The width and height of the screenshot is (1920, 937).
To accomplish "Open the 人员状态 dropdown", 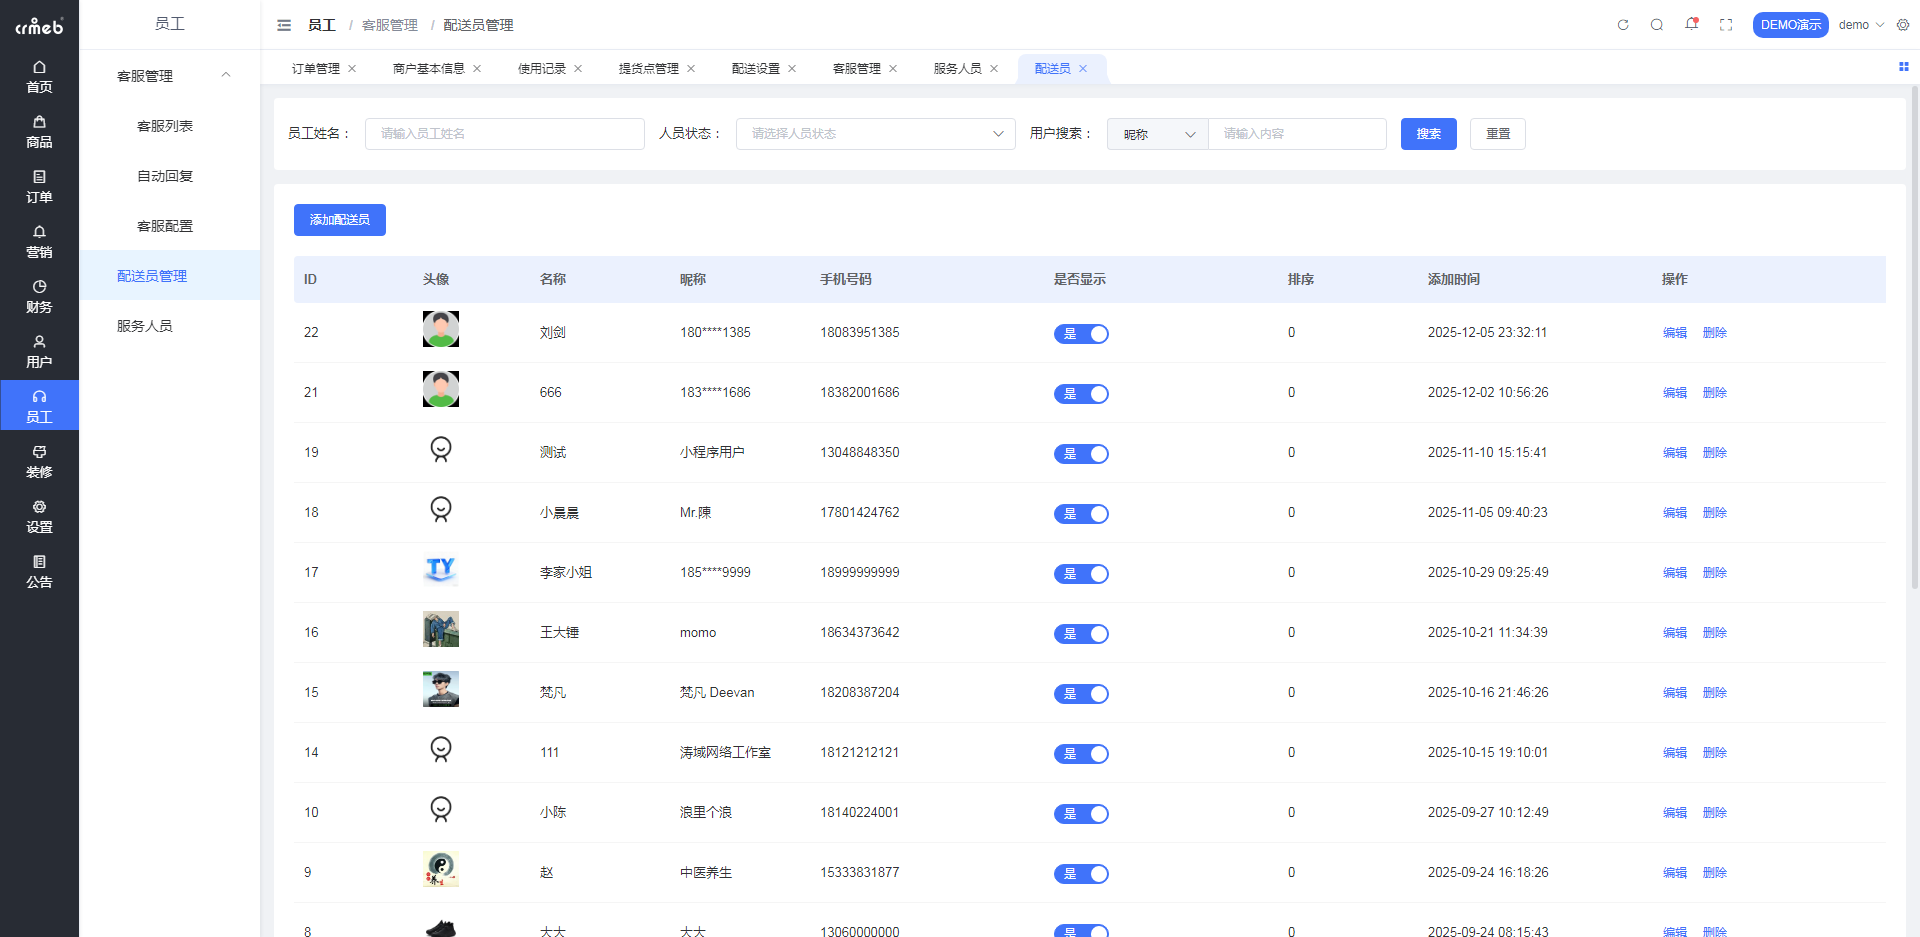I will pyautogui.click(x=875, y=134).
